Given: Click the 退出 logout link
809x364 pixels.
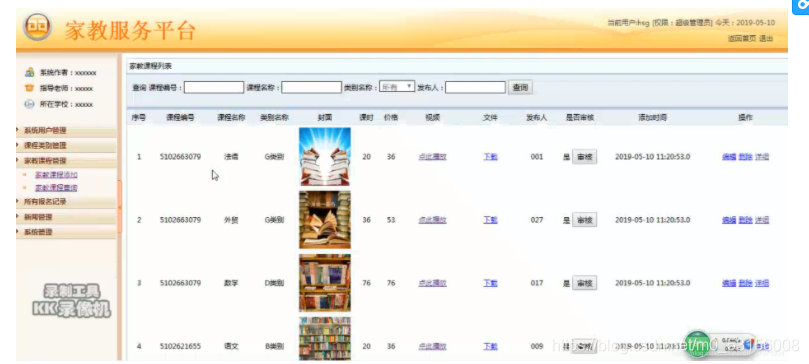Looking at the screenshot, I should tap(766, 38).
